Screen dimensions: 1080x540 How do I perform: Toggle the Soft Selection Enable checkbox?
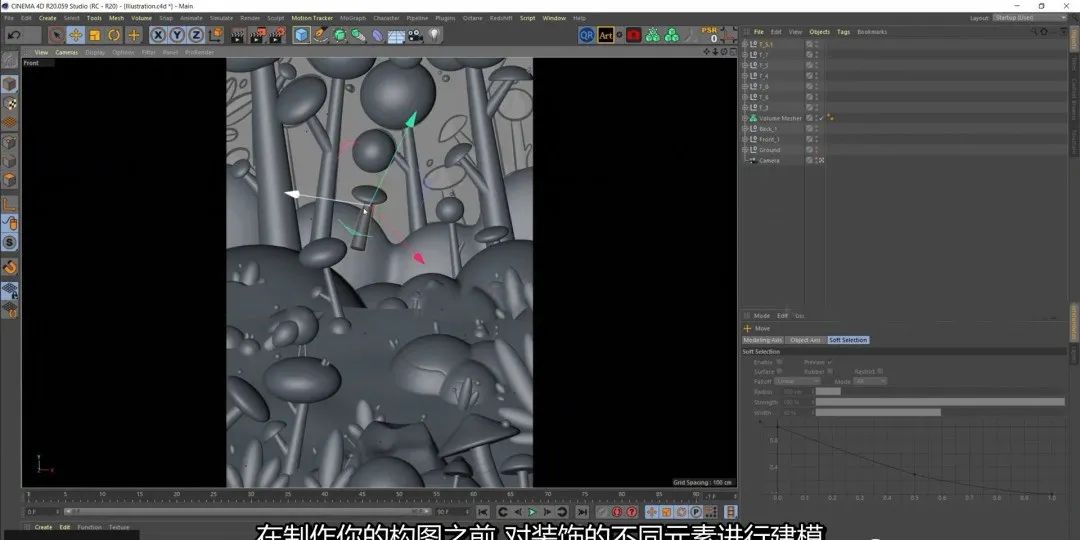(x=779, y=362)
